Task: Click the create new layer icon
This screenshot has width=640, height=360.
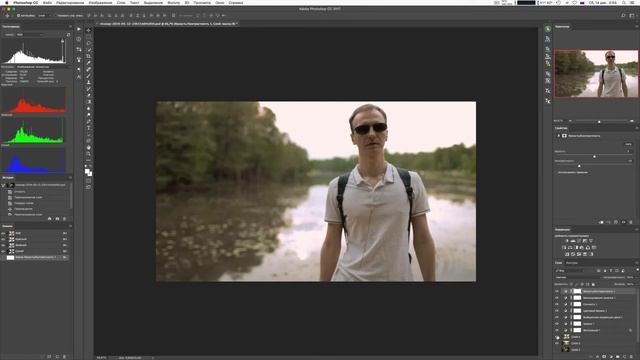Action: (x=624, y=357)
